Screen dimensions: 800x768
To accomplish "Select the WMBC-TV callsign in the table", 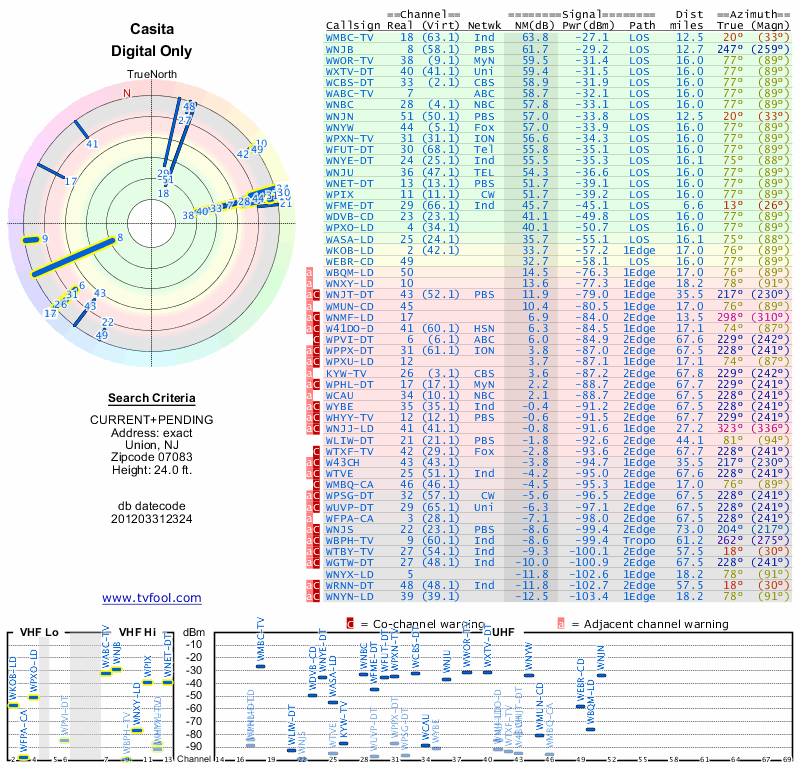I will [349, 38].
